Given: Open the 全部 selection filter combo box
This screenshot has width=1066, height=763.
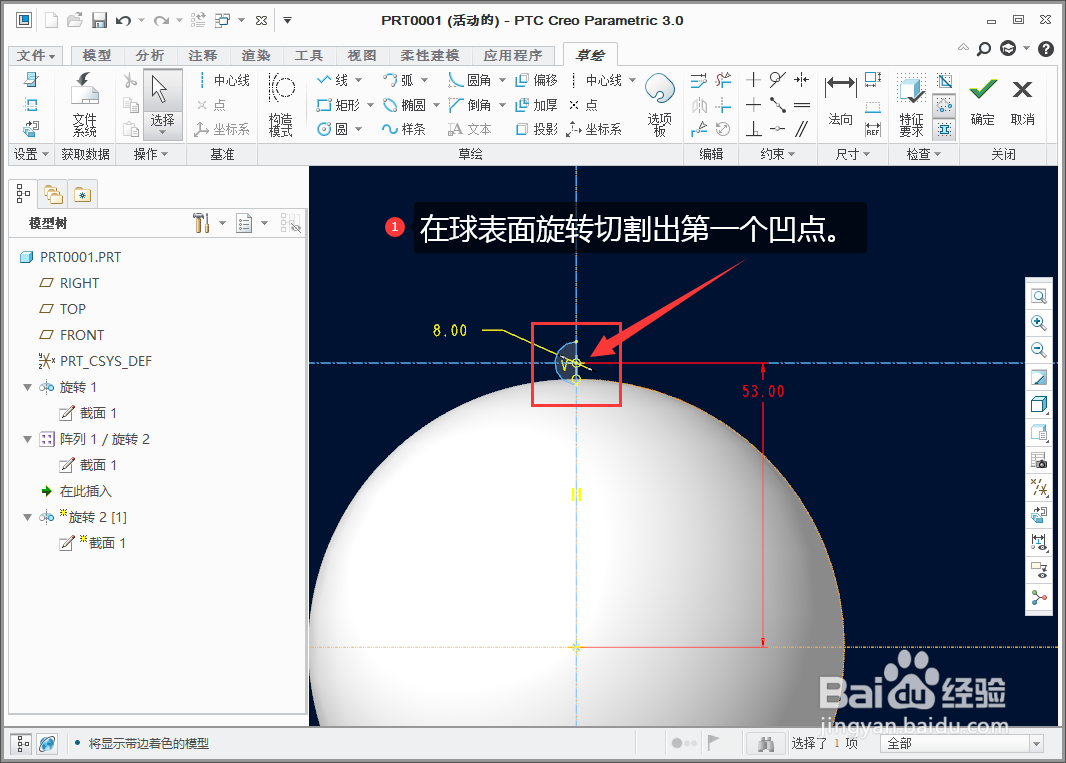Looking at the screenshot, I should 961,744.
